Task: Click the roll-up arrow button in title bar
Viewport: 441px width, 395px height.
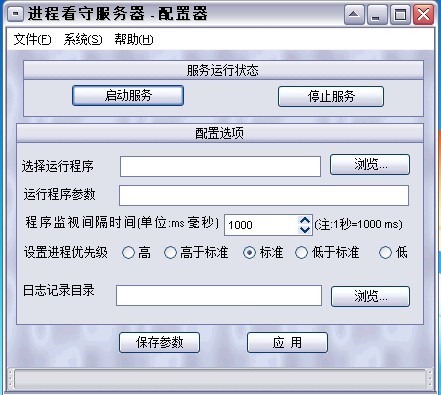Action: click(354, 15)
